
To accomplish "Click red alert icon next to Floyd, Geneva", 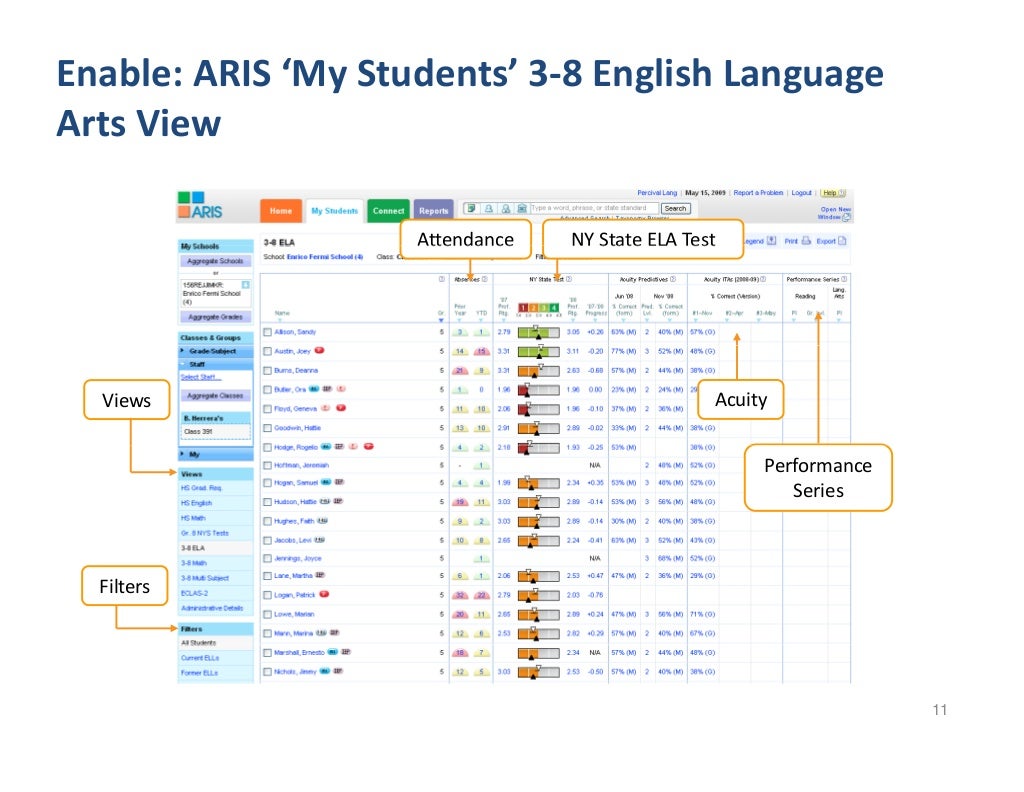I will pyautogui.click(x=341, y=408).
